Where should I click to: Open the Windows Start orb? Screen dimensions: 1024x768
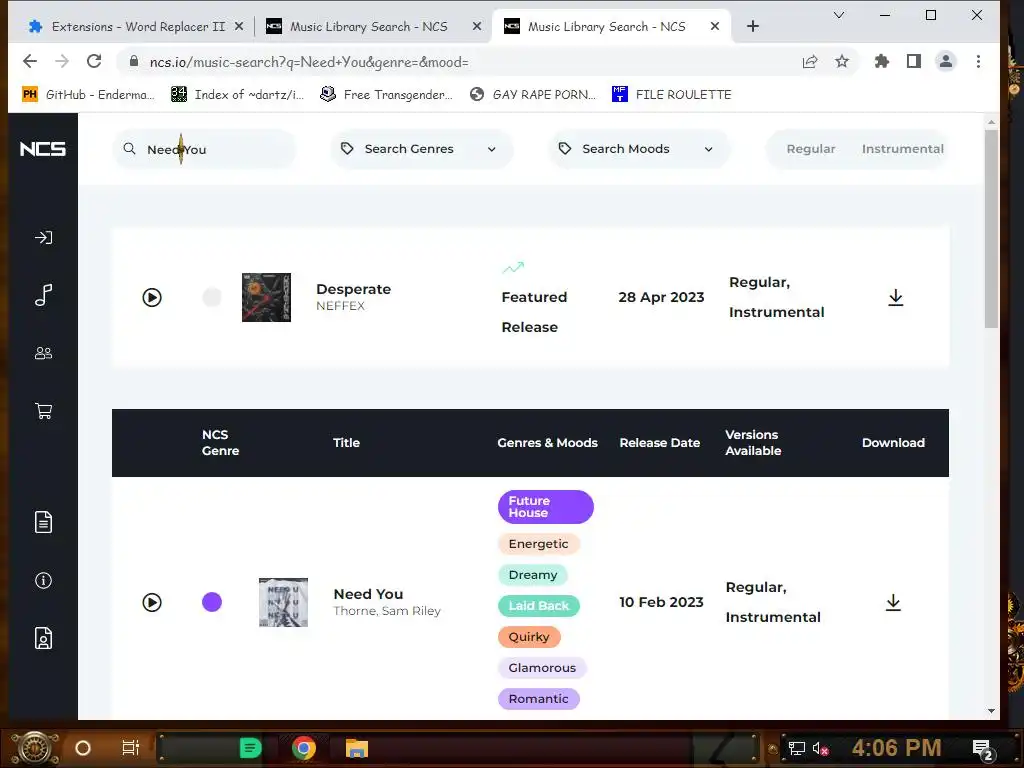point(34,748)
